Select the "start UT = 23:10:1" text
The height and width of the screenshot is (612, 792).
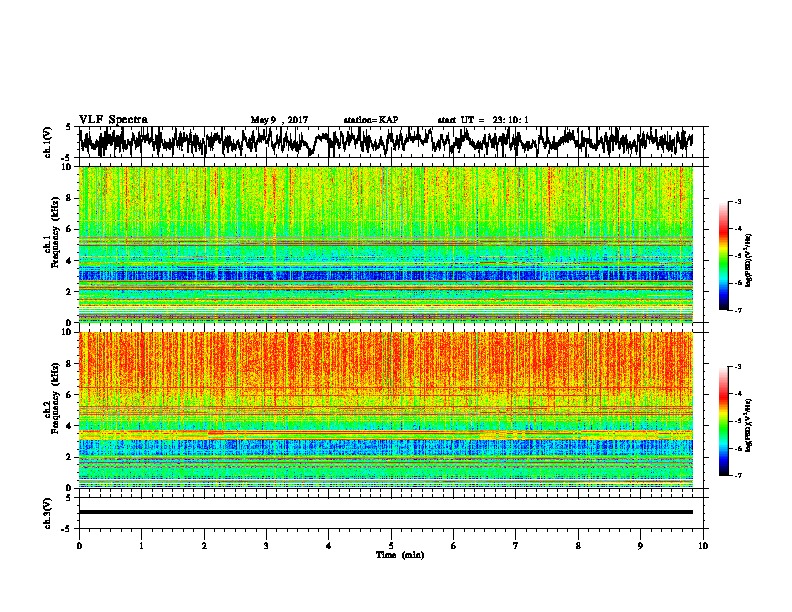(483, 120)
